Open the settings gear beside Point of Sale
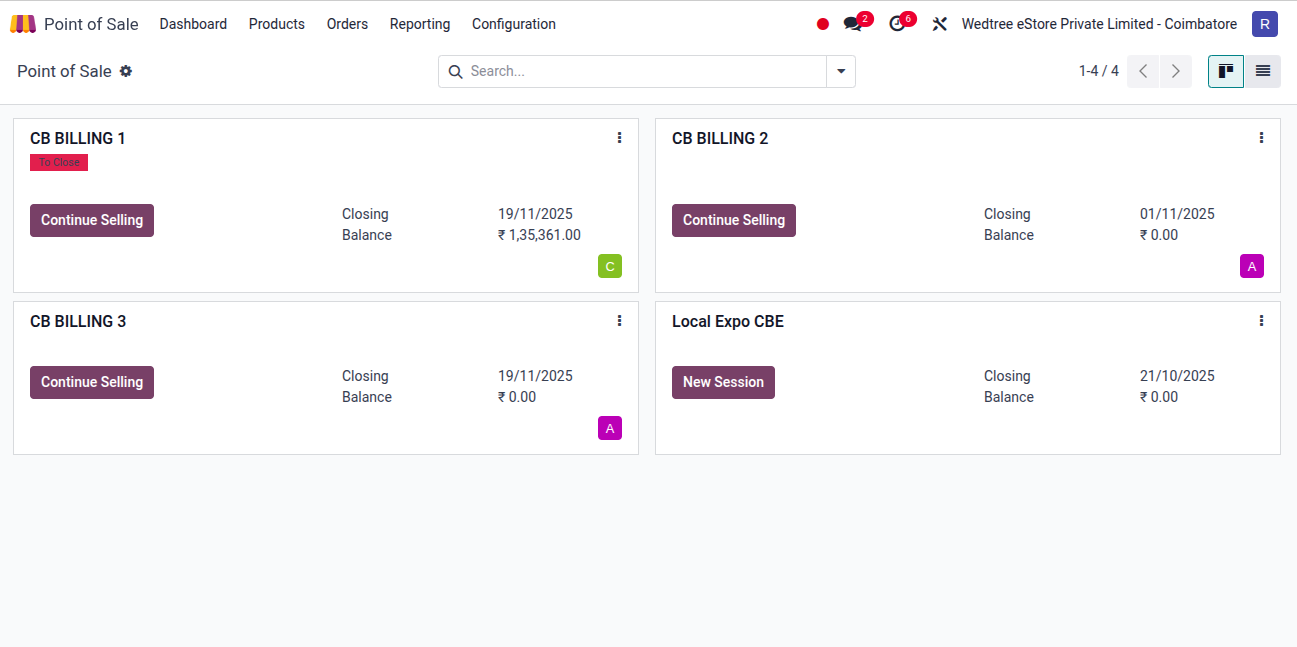The height and width of the screenshot is (647, 1297). pos(126,71)
